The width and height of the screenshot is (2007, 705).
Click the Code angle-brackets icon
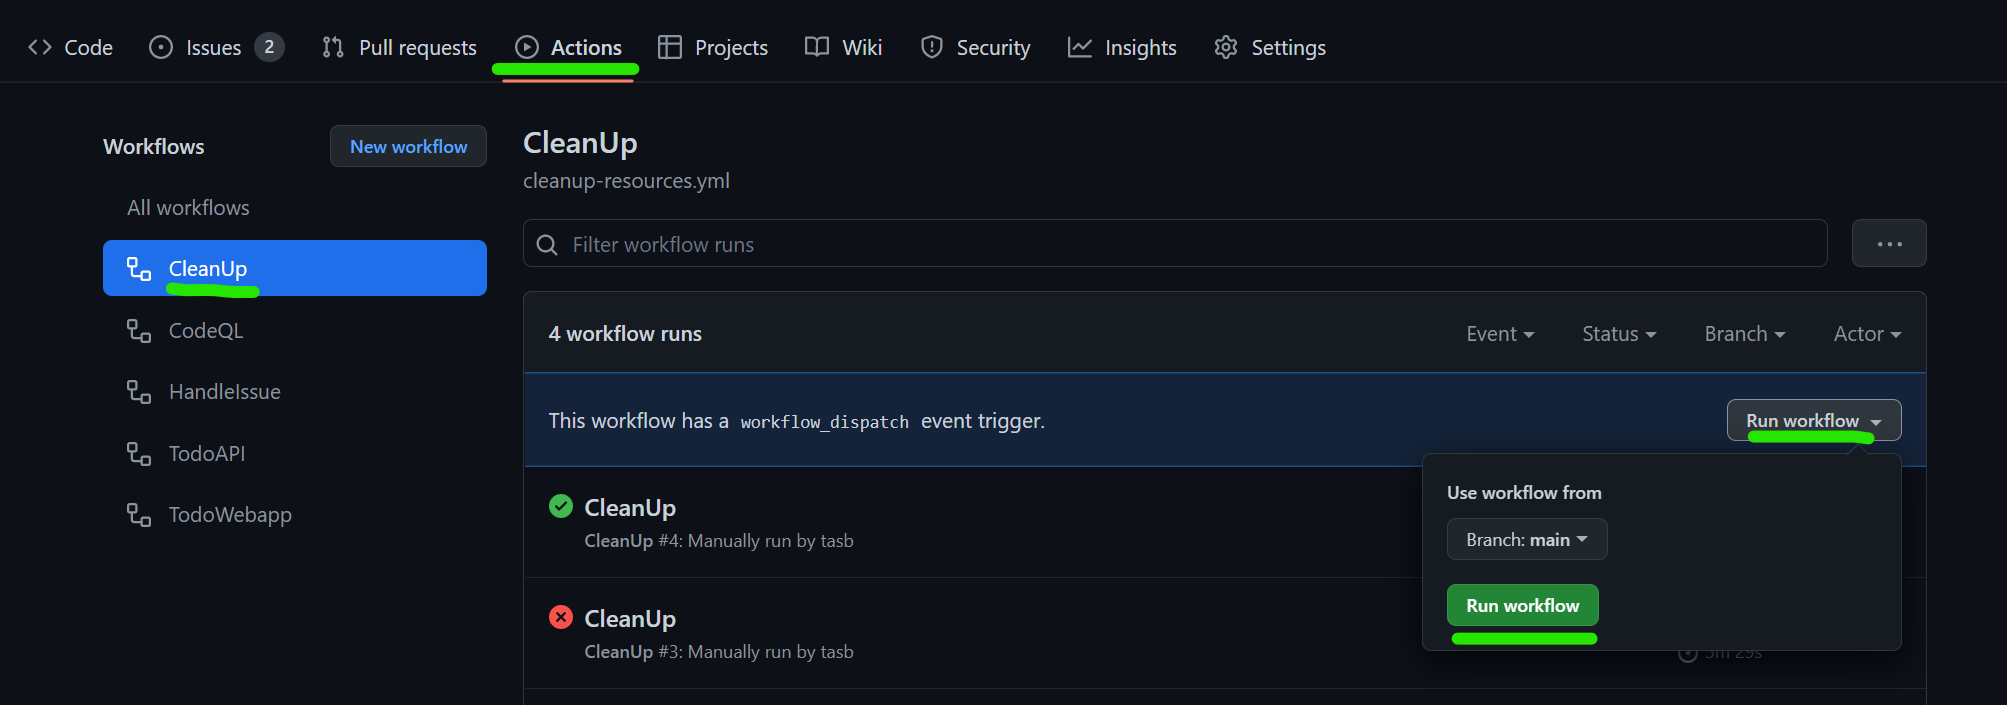(40, 47)
